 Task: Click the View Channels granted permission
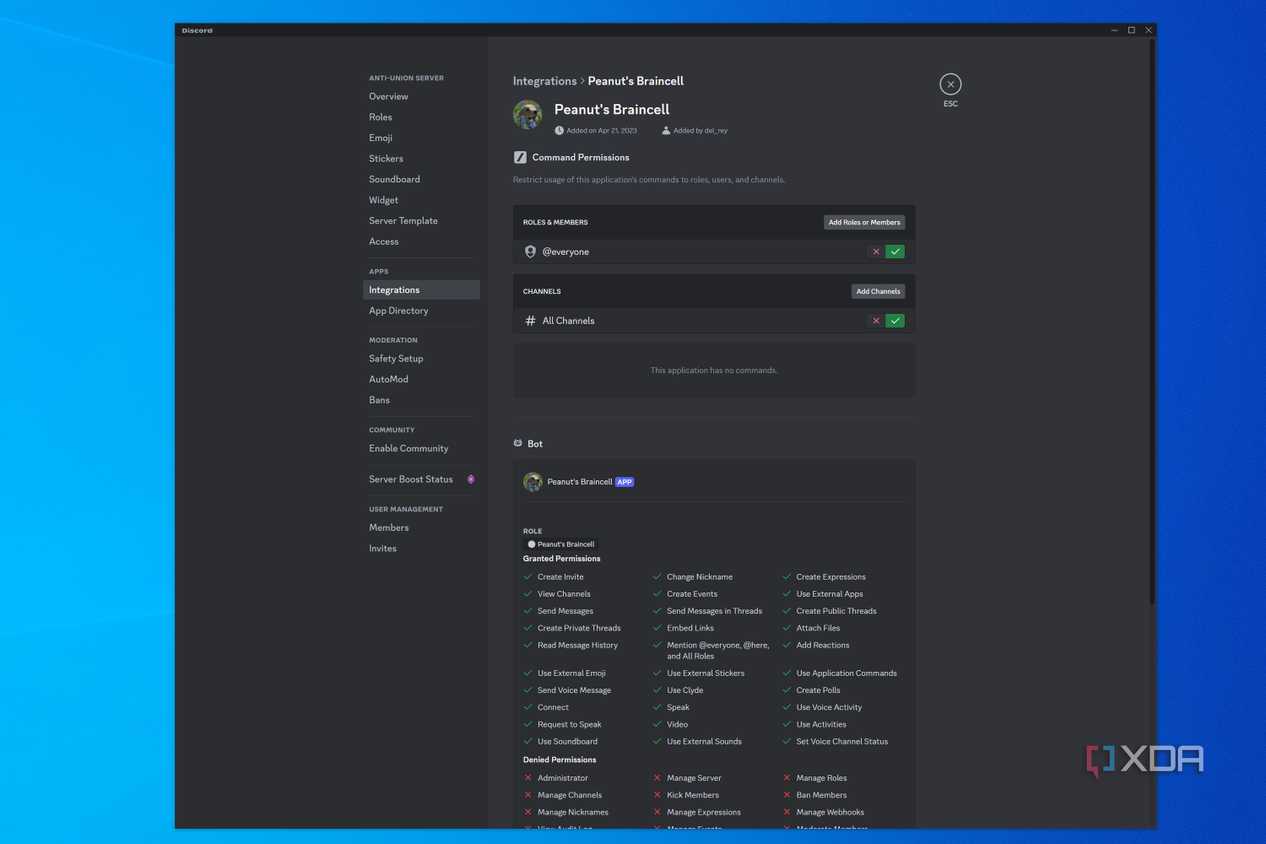coord(564,594)
